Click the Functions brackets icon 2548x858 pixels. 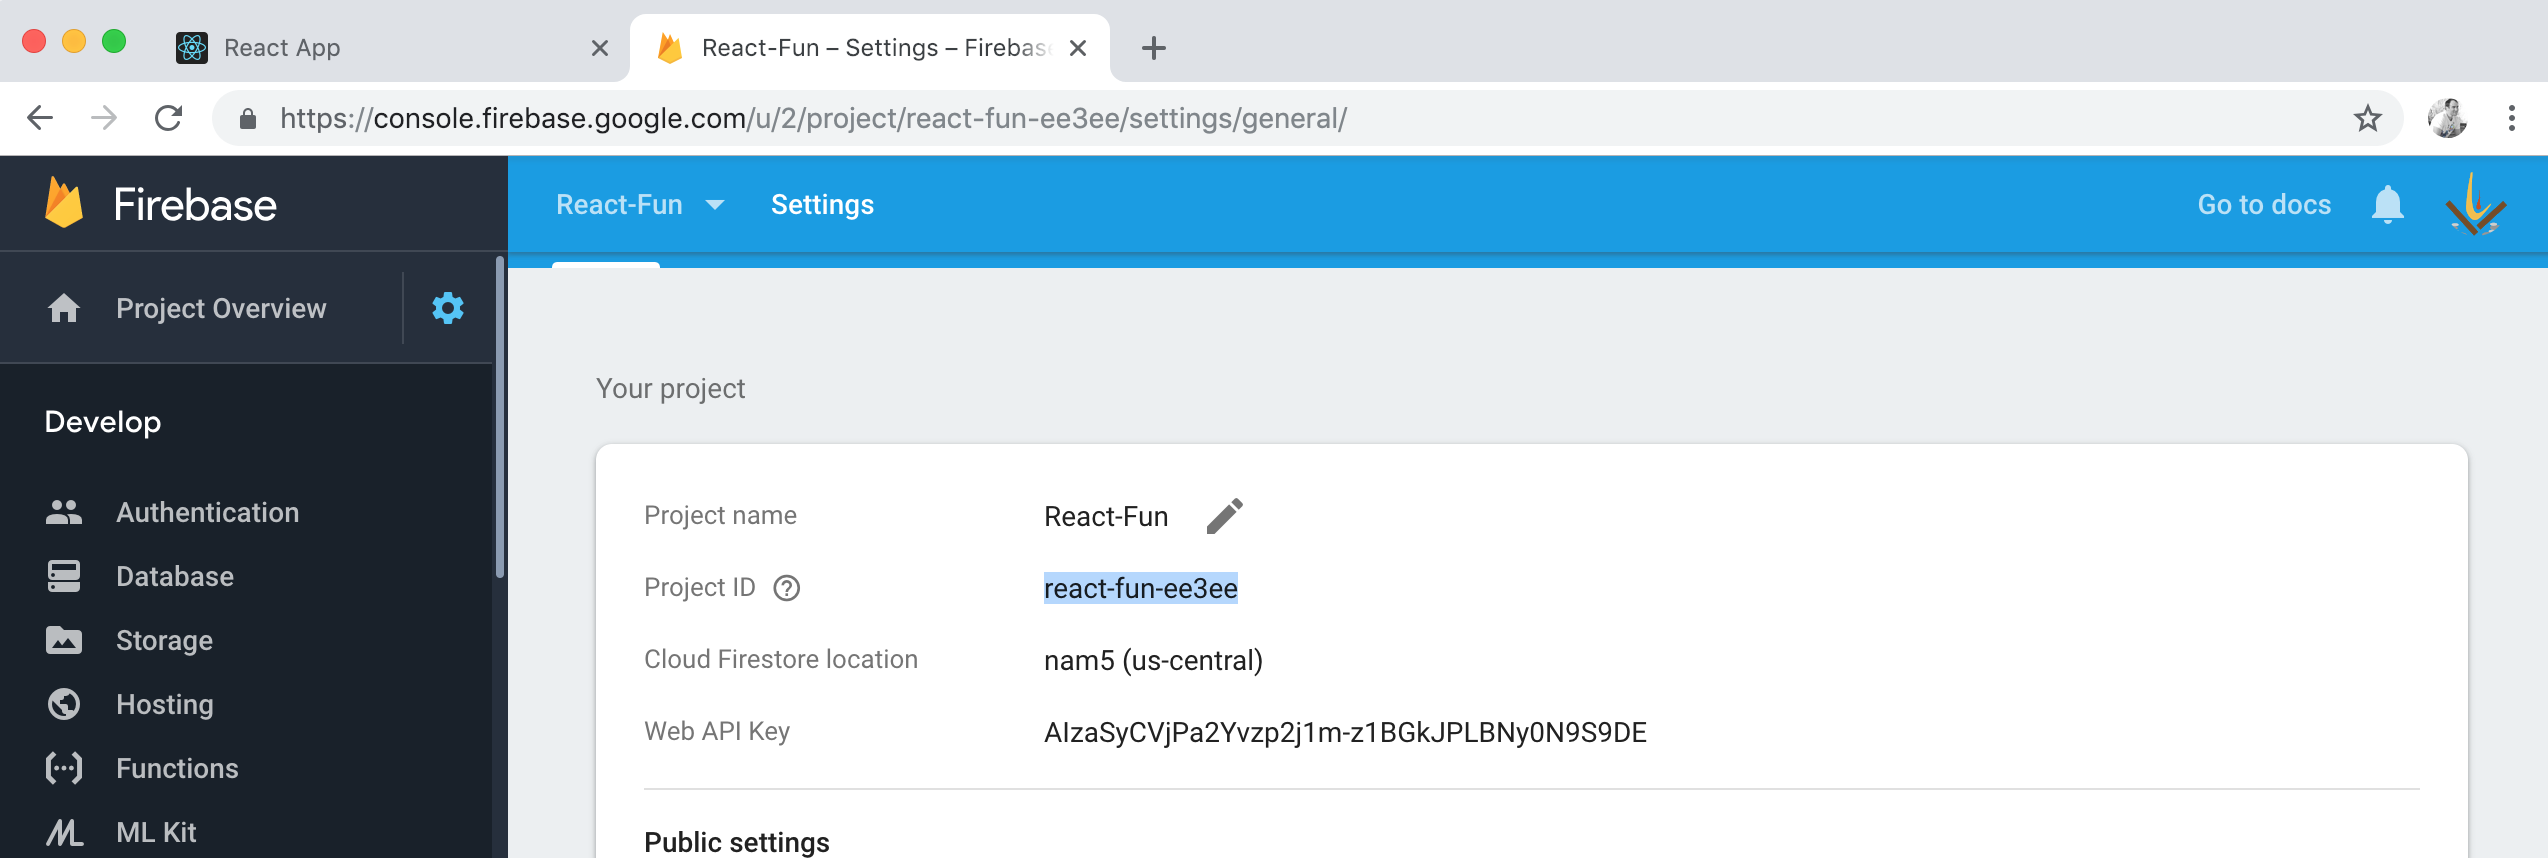[64, 768]
